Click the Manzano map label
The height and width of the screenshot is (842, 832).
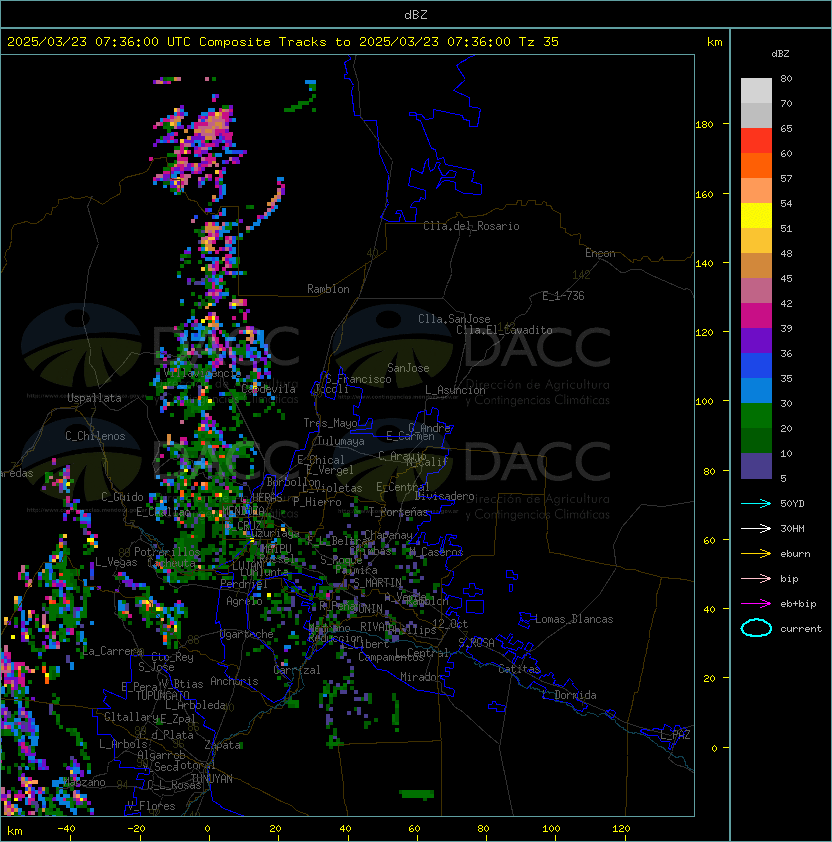coord(85,782)
